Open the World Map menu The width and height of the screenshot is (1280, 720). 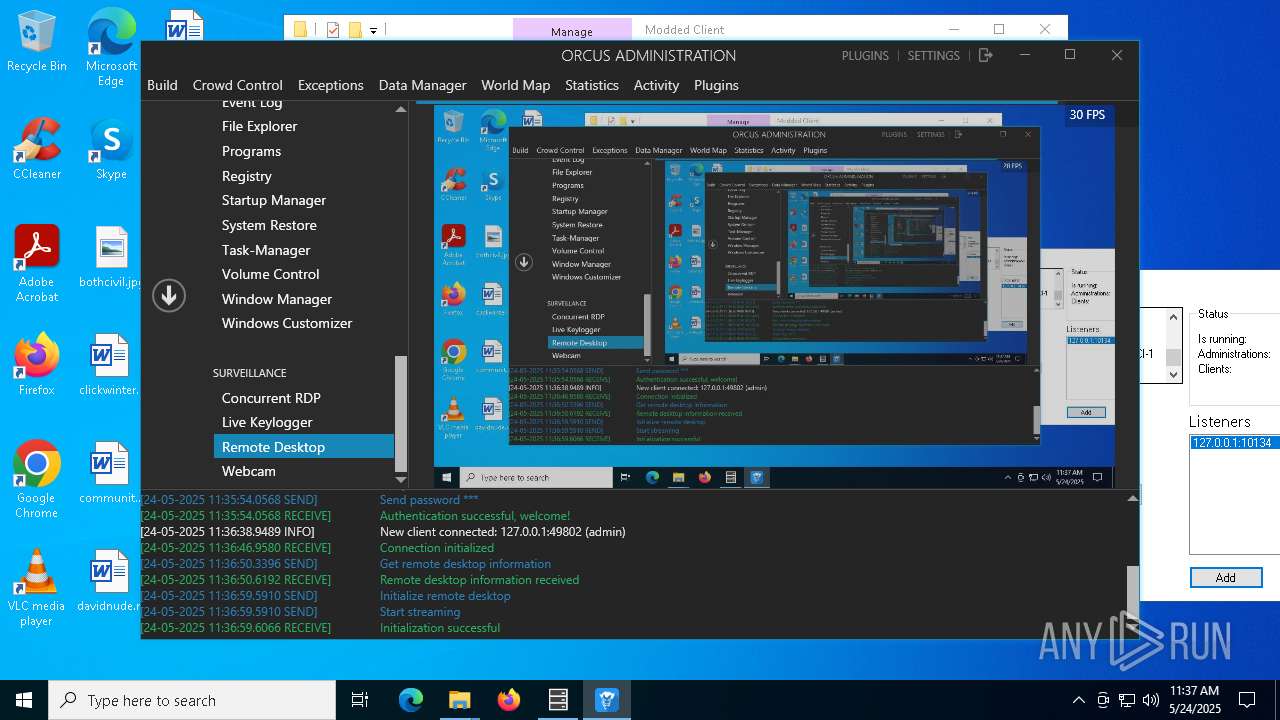(x=515, y=85)
